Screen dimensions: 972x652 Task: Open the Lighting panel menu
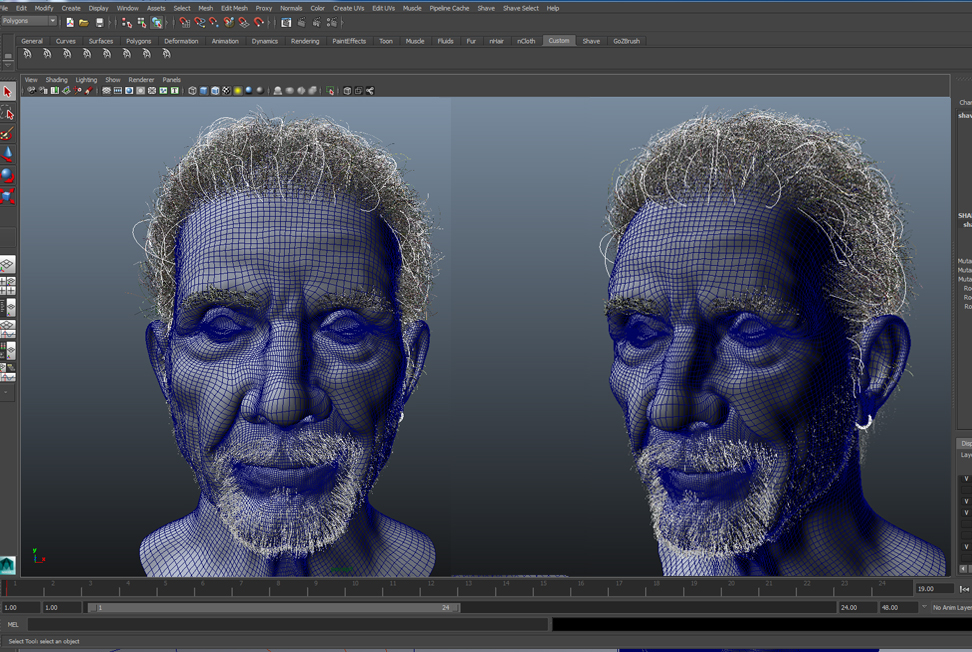tap(86, 80)
